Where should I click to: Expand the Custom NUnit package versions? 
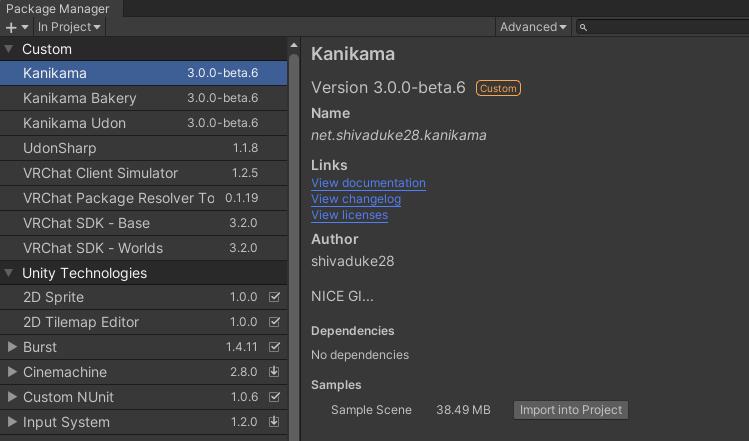[12, 397]
